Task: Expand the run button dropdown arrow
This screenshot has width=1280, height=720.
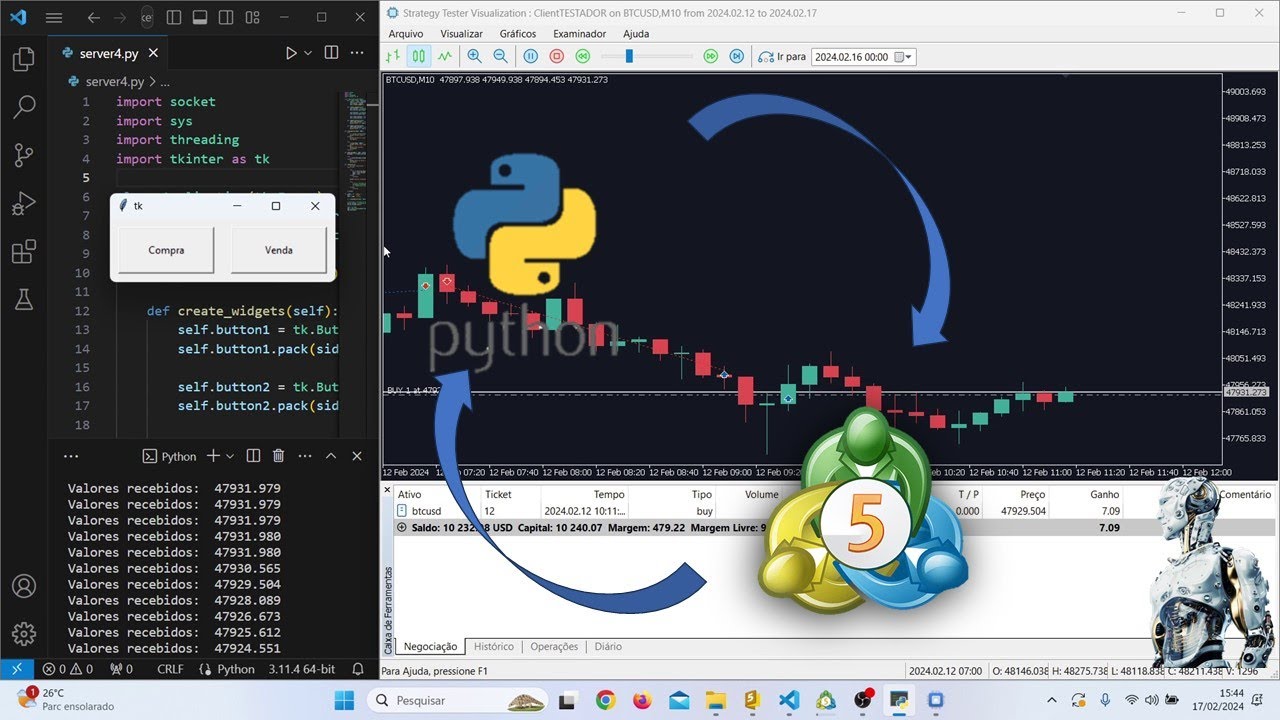Action: point(308,53)
